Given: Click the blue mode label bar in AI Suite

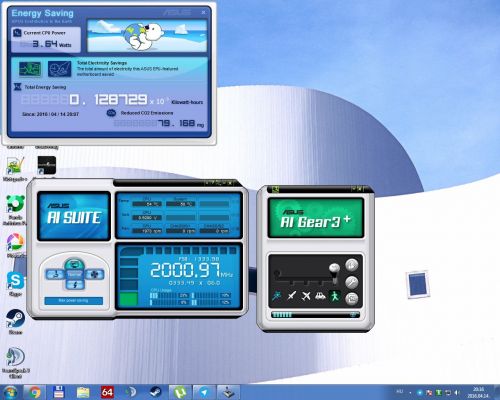Looking at the screenshot, I should pyautogui.click(x=73, y=301).
